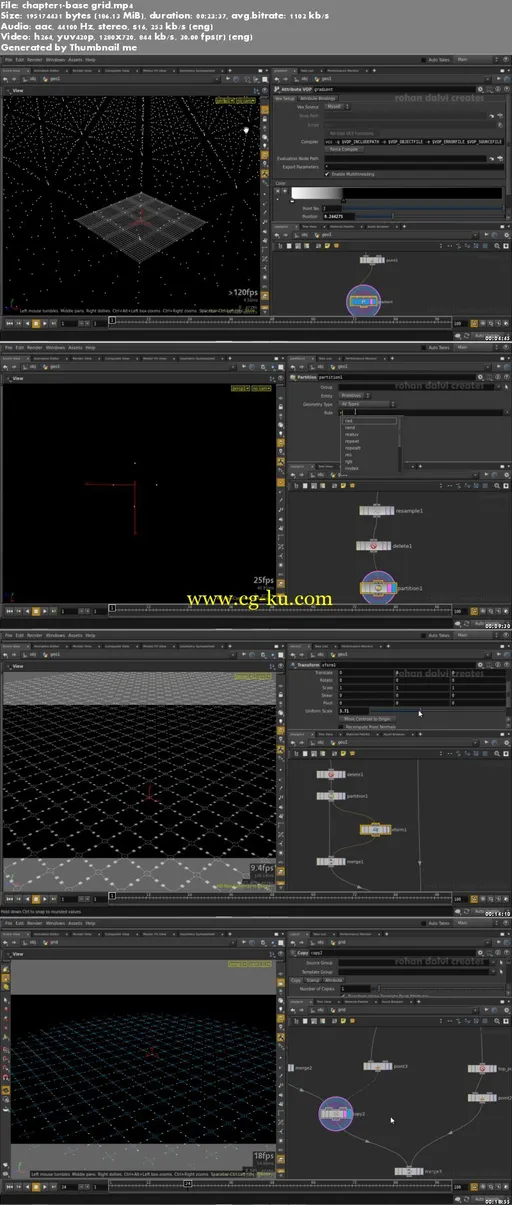This screenshot has width=512, height=1205.
Task: Open Entity dropdown showing Primitives
Action: point(357,395)
